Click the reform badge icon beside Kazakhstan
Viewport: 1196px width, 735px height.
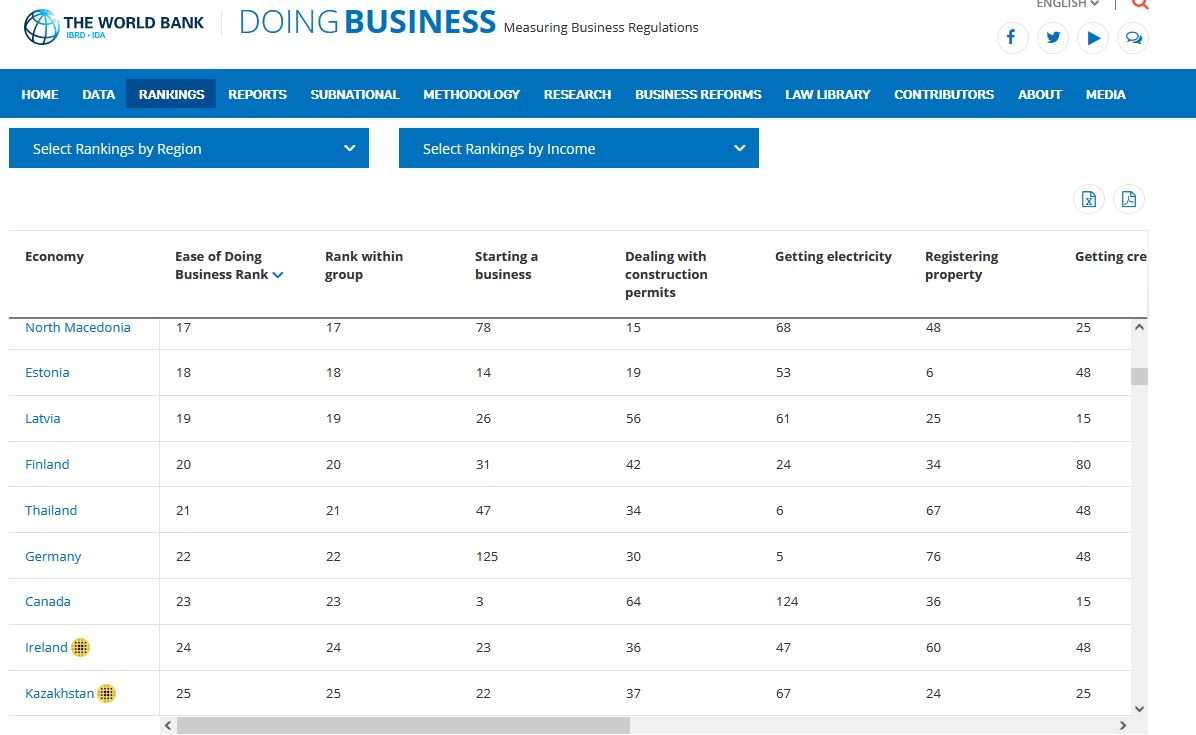(107, 693)
